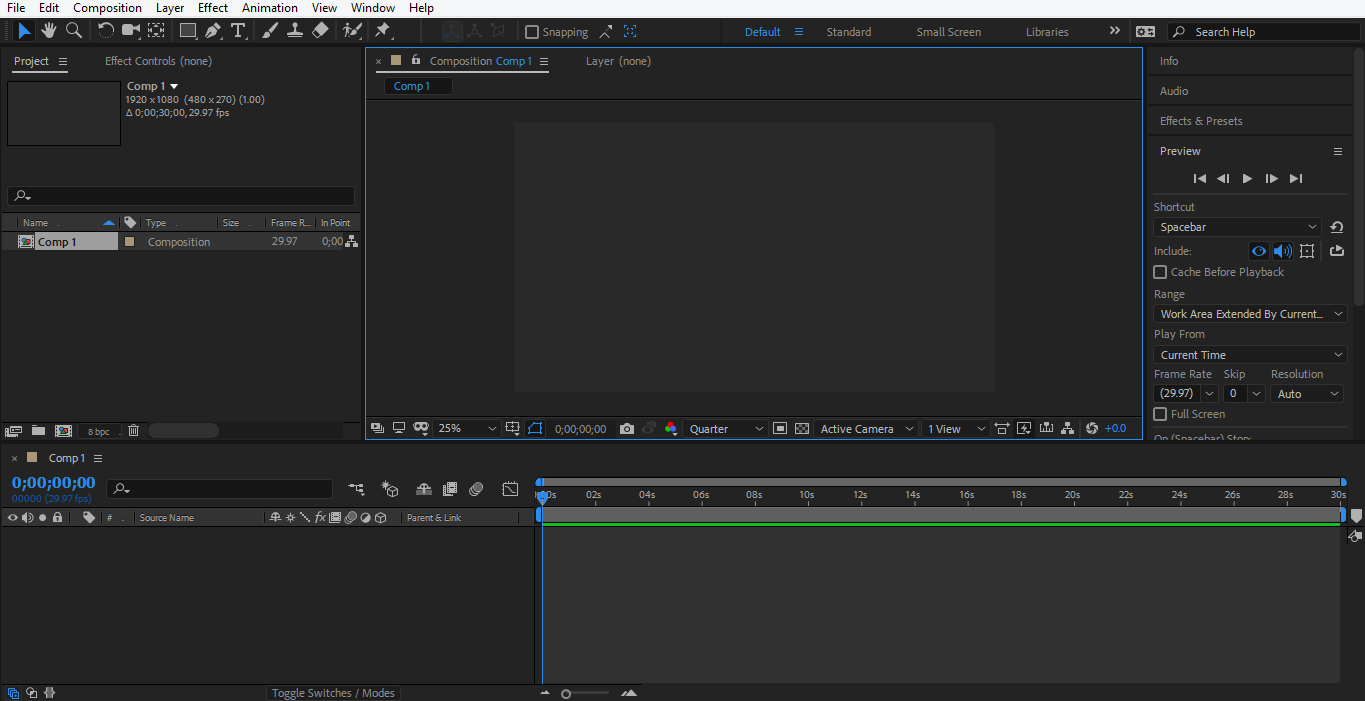
Task: Toggle include audio speaker in Preview panel
Action: (1282, 251)
